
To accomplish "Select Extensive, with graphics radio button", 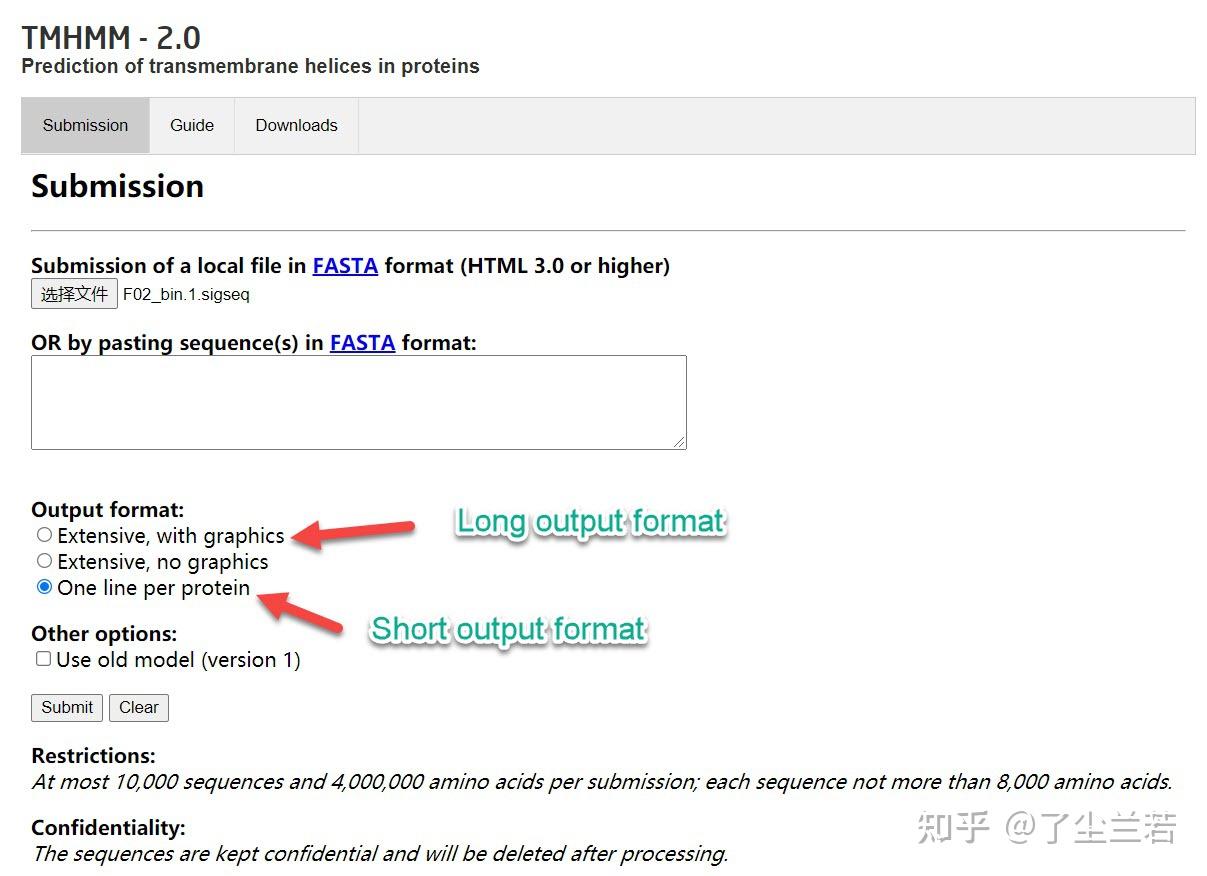I will (44, 535).
